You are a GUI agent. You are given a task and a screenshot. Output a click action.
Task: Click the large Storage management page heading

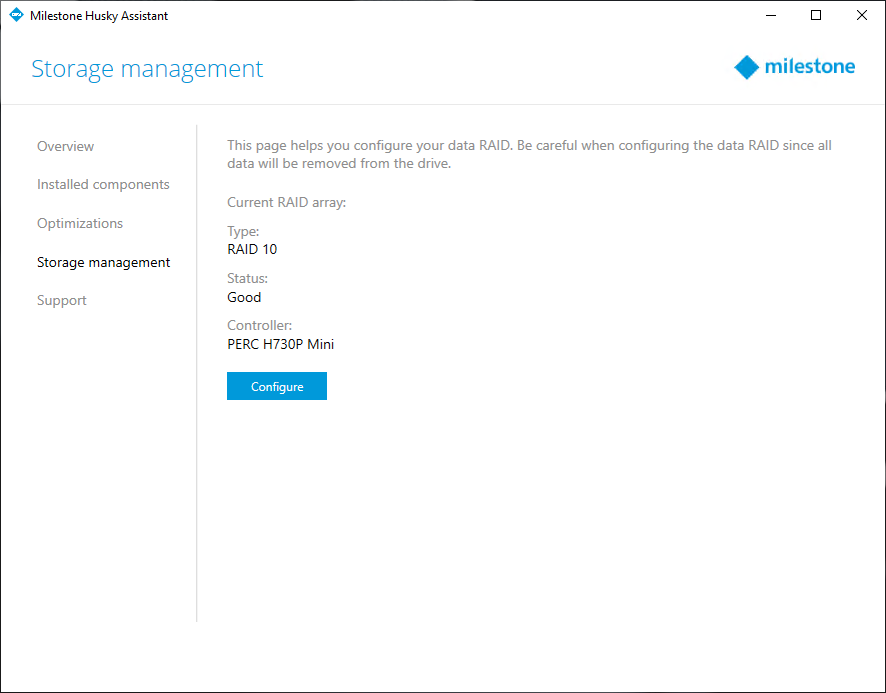tap(147, 69)
